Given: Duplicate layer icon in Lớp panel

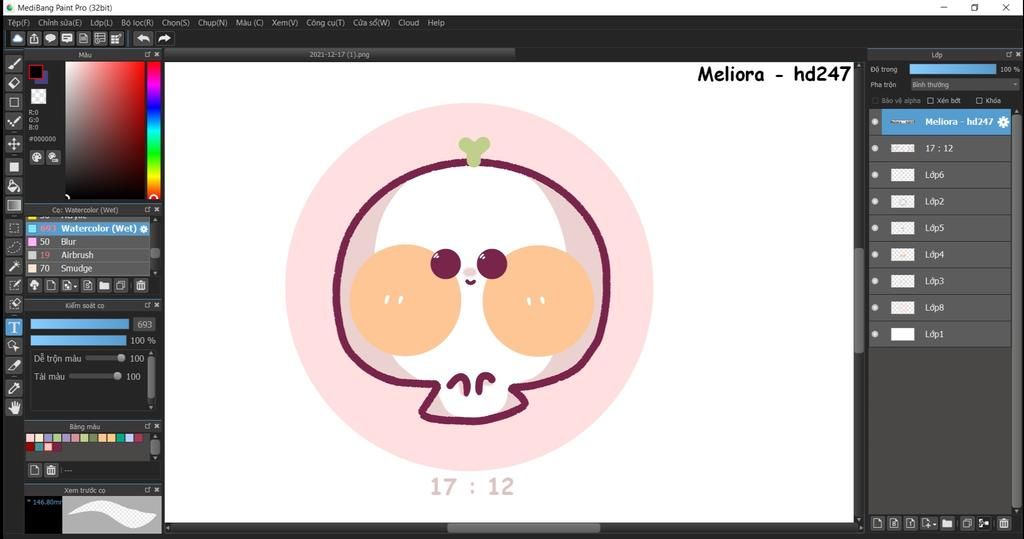Looking at the screenshot, I should coord(967,523).
